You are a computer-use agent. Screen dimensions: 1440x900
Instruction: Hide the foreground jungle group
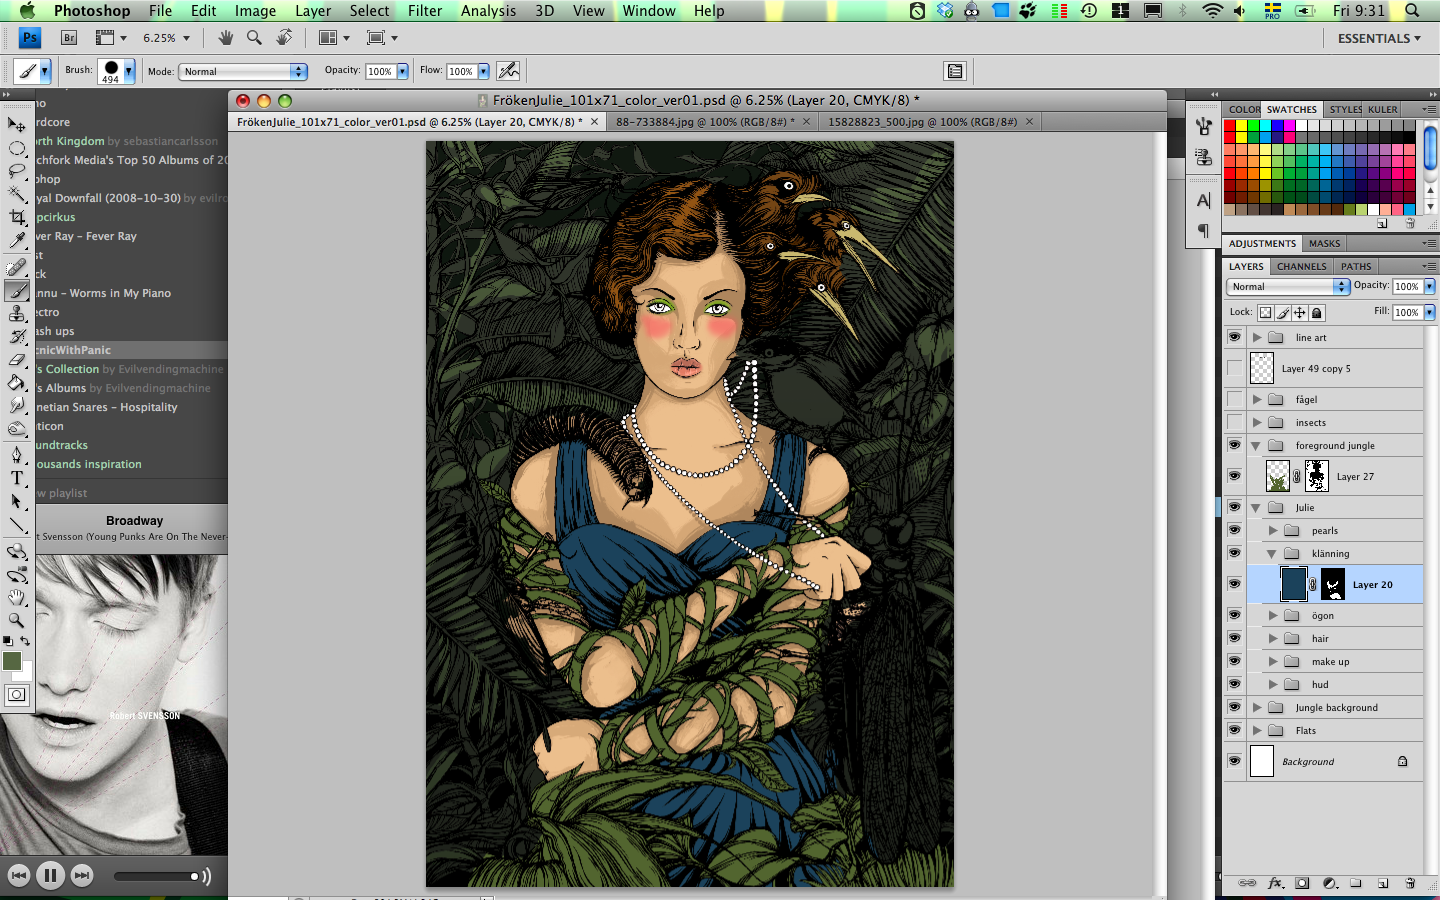tap(1234, 445)
